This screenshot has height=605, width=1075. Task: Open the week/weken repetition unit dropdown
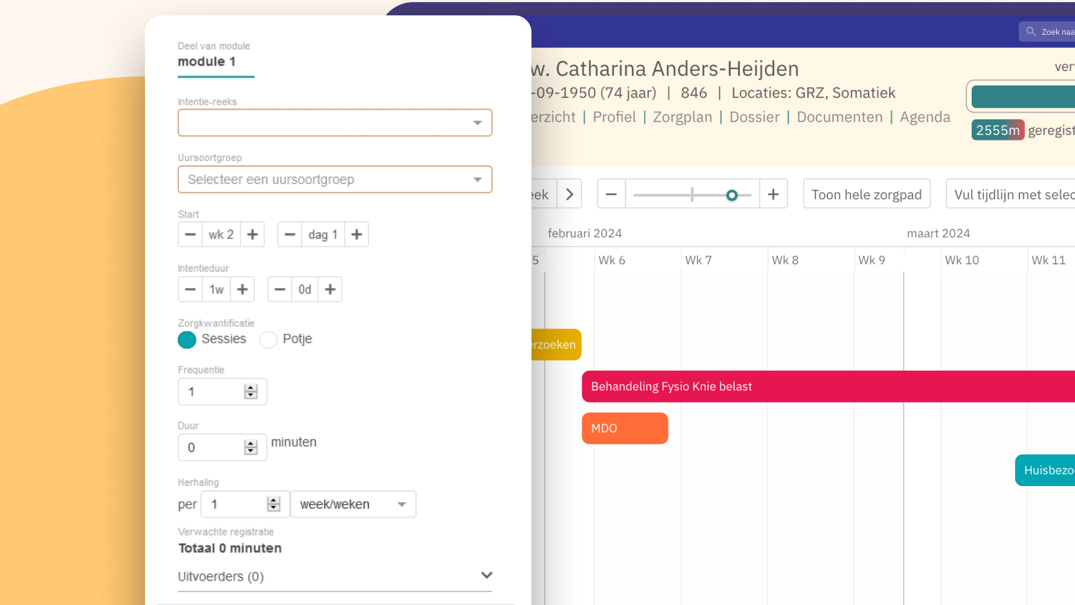click(353, 504)
